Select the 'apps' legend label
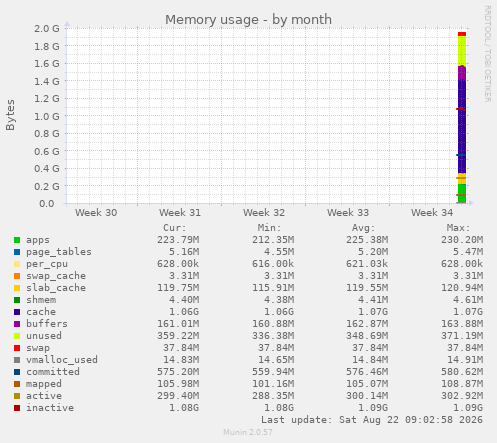The height and width of the screenshot is (443, 497). [x=38, y=240]
